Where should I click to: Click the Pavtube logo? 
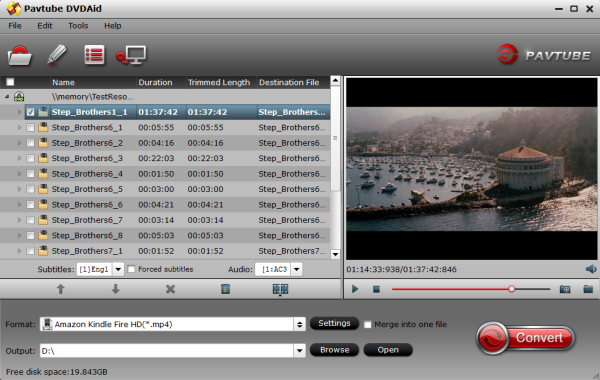[544, 55]
